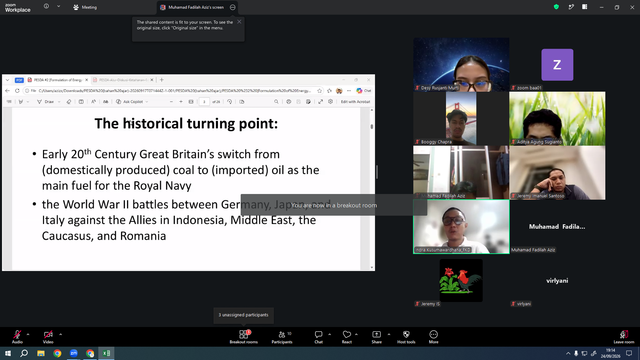
Task: Toggle the view layout icon in title bar
Action: point(584,7)
